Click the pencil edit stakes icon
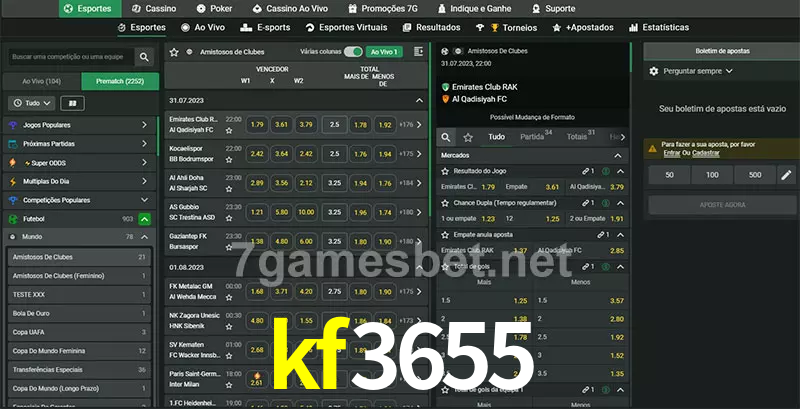 click(786, 175)
